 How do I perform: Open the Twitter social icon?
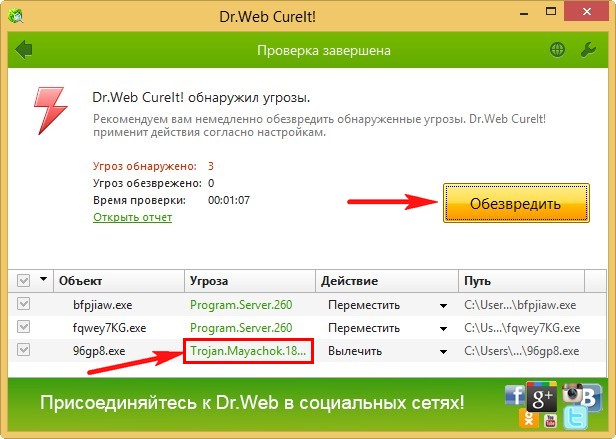tap(576, 418)
